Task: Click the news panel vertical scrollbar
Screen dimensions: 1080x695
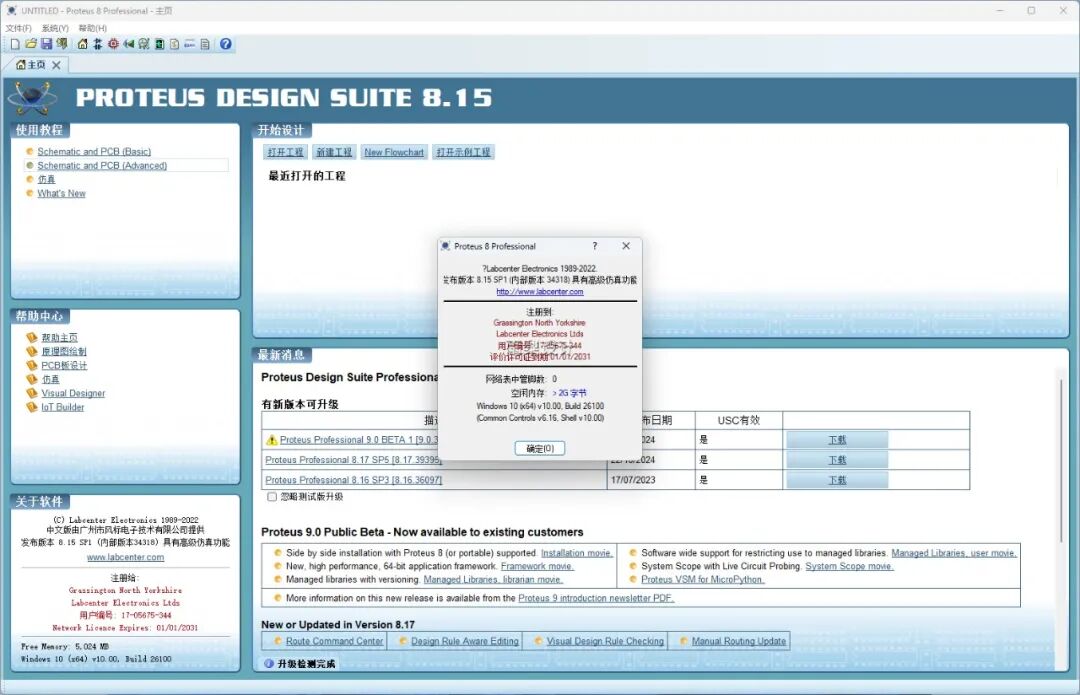Action: click(x=1060, y=500)
